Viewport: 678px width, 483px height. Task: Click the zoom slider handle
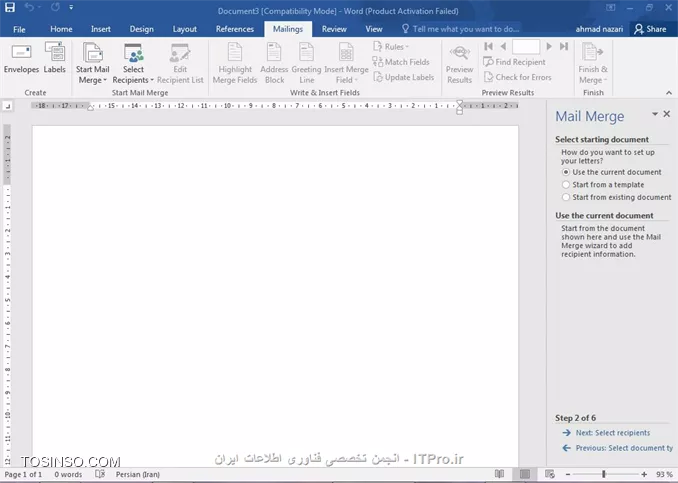pos(604,474)
